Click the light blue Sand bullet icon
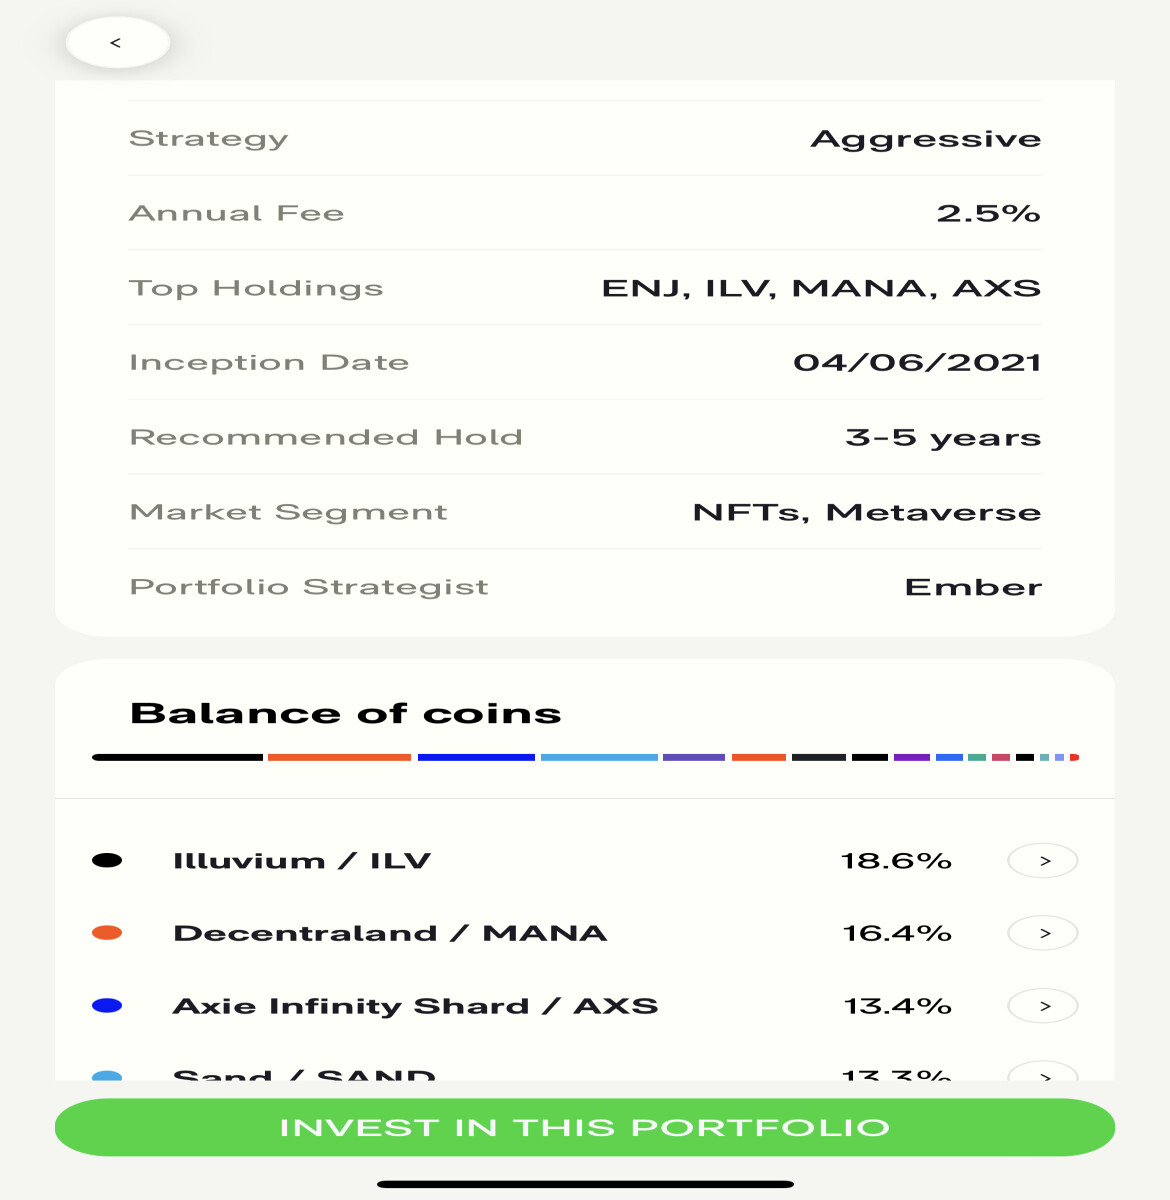 point(110,1075)
